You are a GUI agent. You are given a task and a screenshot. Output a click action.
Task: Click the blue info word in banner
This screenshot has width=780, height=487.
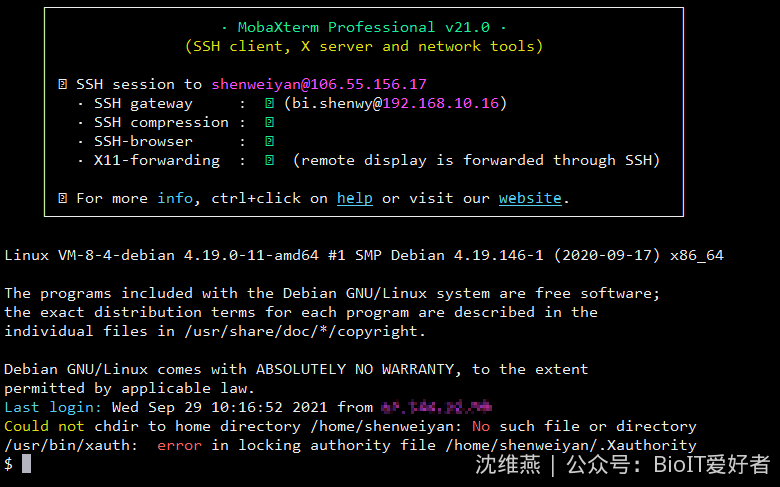[175, 198]
